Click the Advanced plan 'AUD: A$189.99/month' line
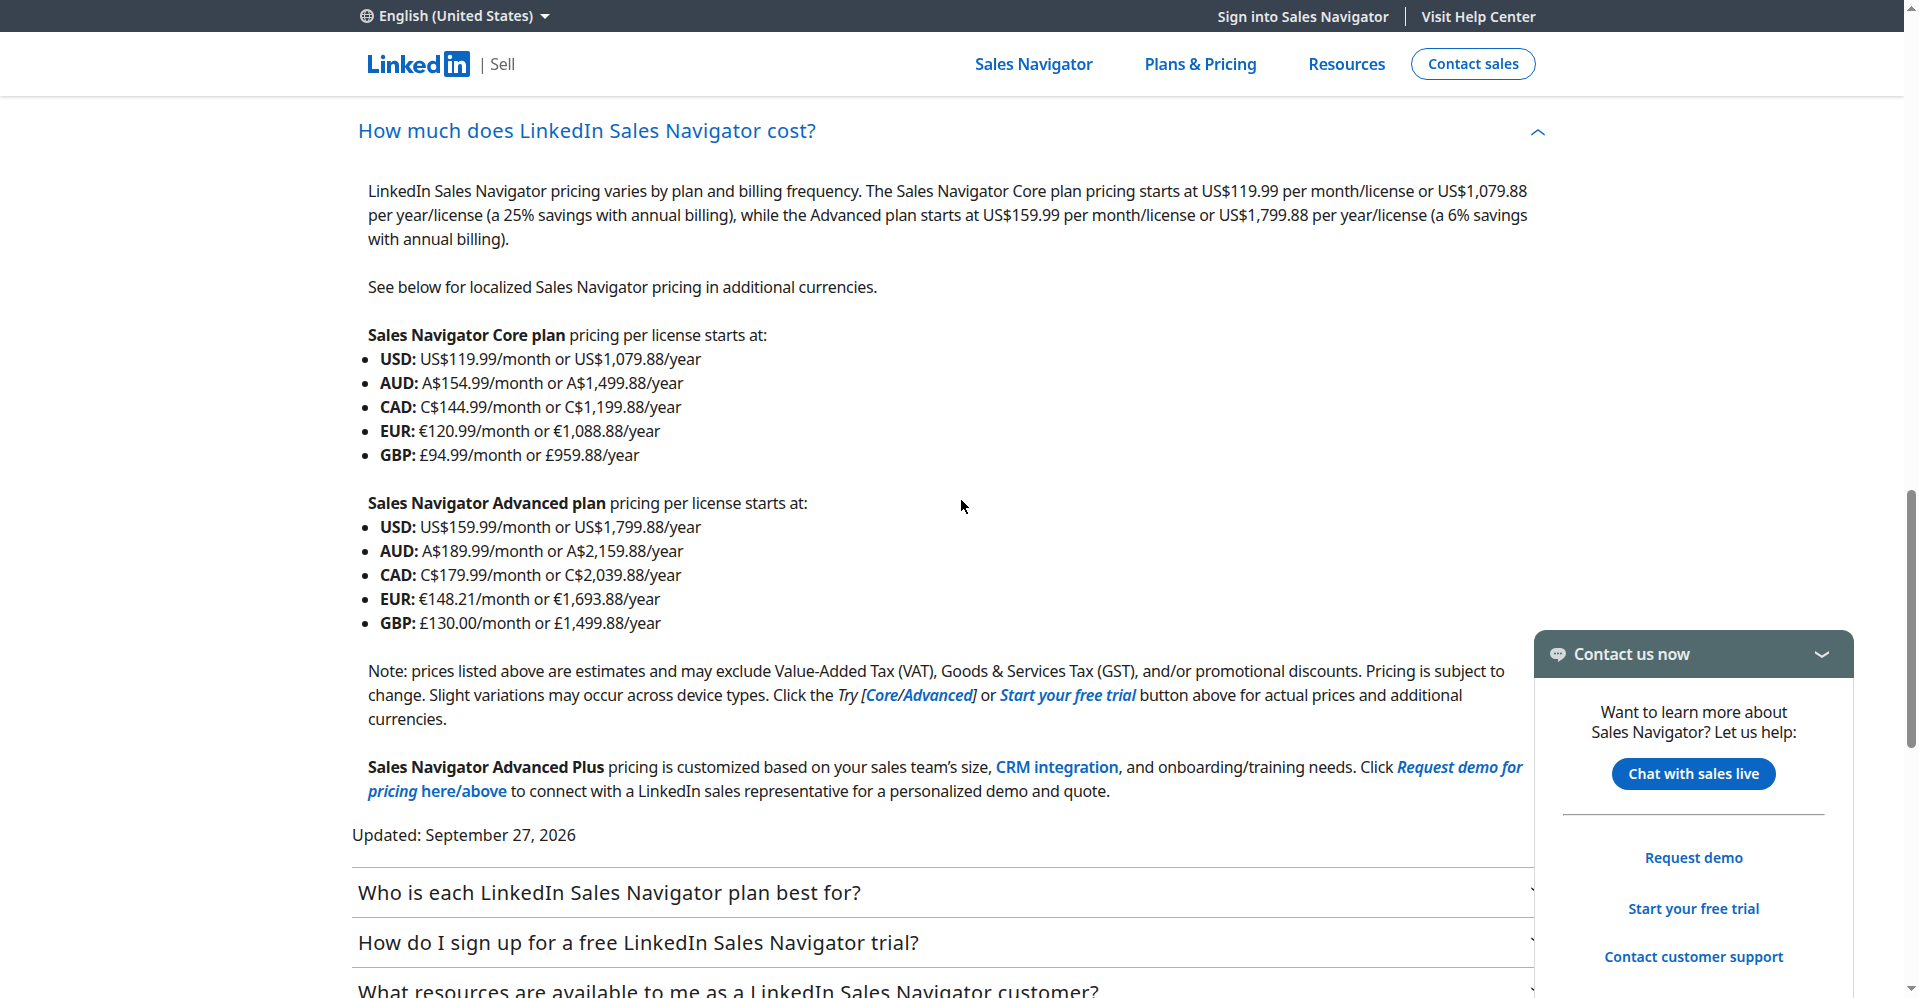This screenshot has width=1919, height=998. tap(532, 551)
